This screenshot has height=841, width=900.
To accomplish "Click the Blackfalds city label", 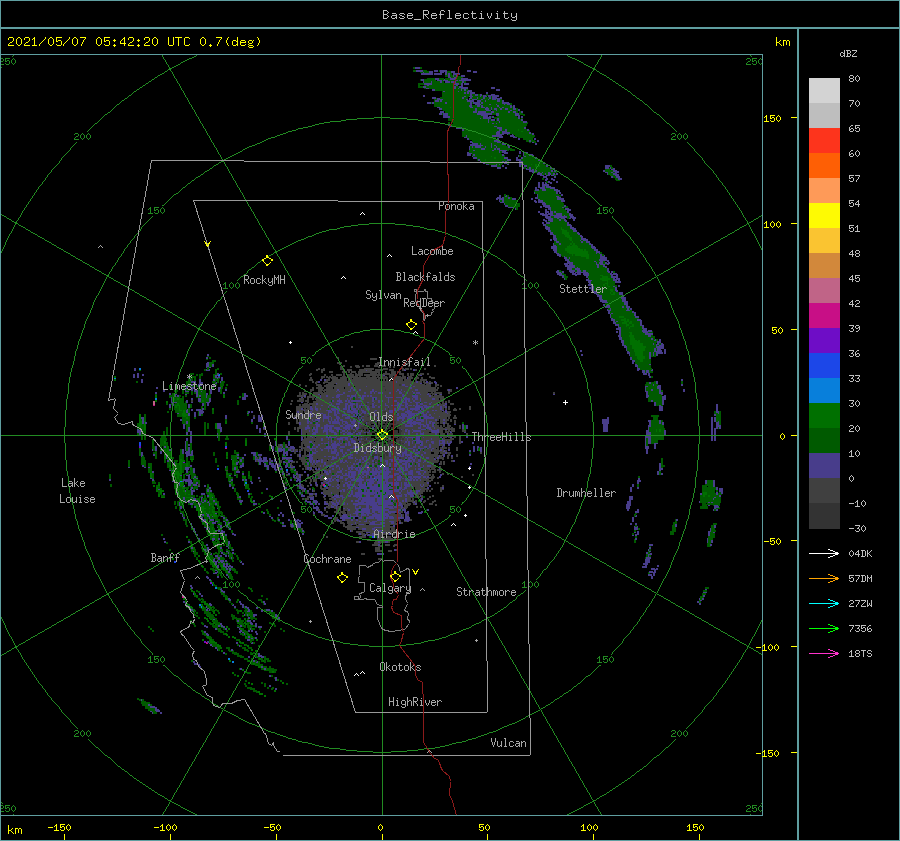I will 425,277.
